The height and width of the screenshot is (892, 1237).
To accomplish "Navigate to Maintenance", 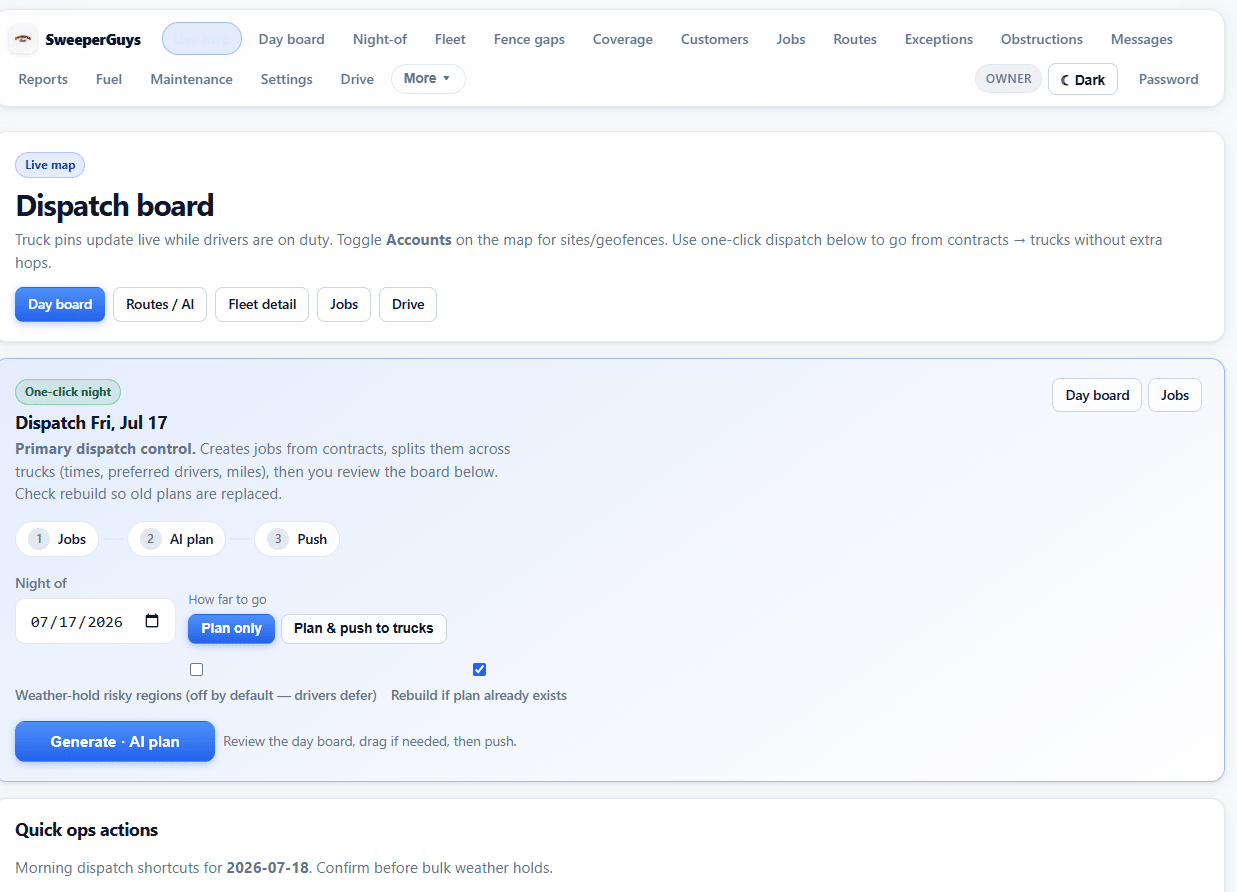I will pyautogui.click(x=192, y=79).
